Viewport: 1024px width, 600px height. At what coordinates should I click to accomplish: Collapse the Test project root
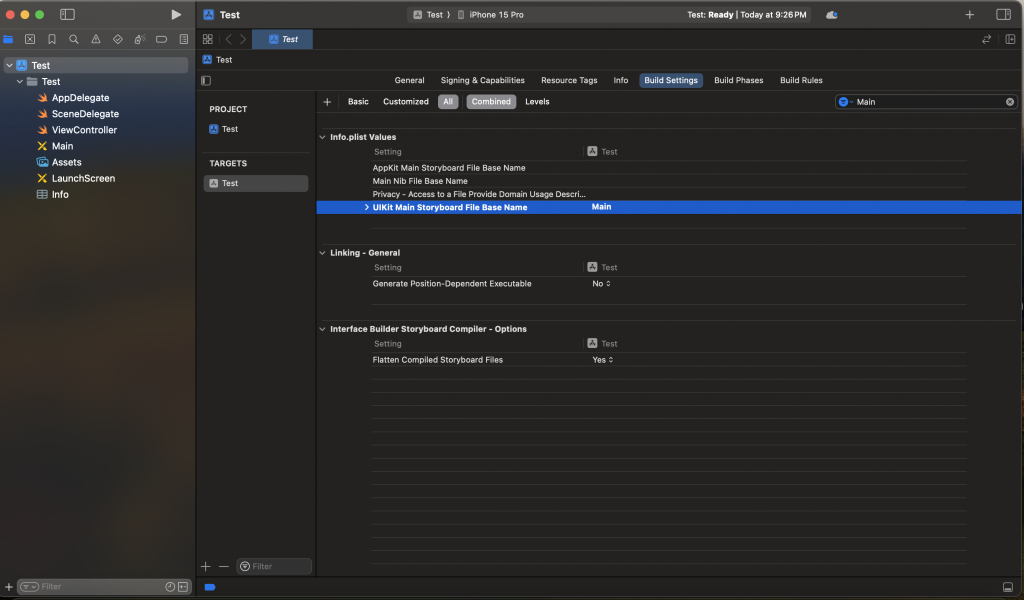(x=9, y=65)
